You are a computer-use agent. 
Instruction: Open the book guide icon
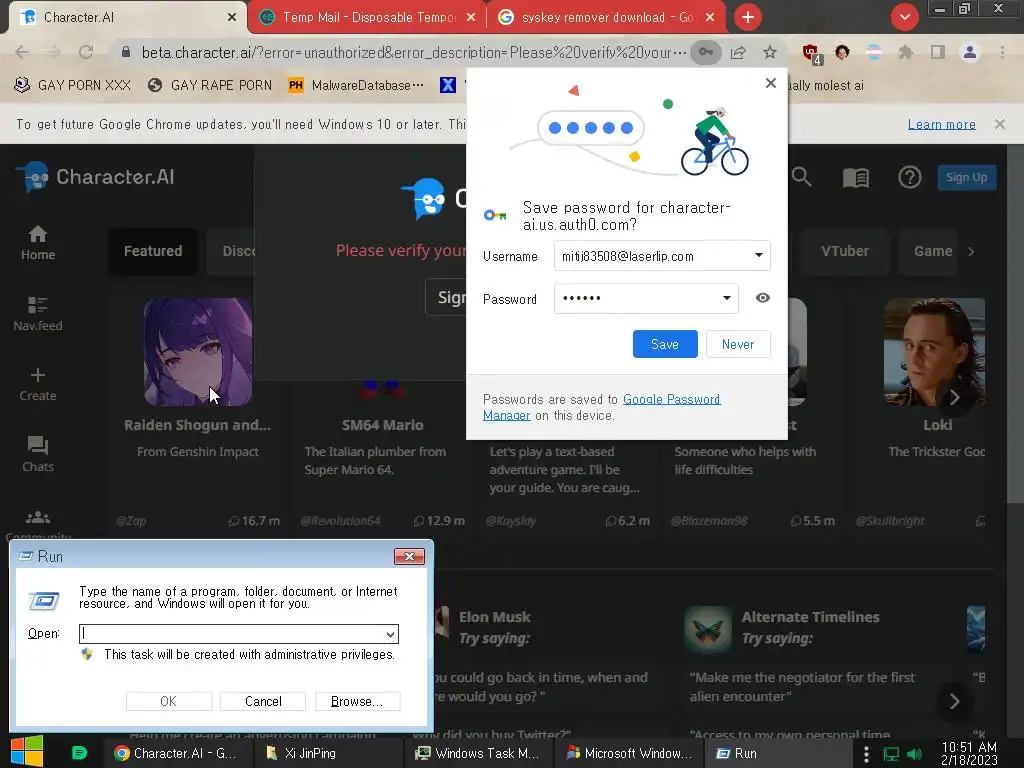click(x=856, y=177)
